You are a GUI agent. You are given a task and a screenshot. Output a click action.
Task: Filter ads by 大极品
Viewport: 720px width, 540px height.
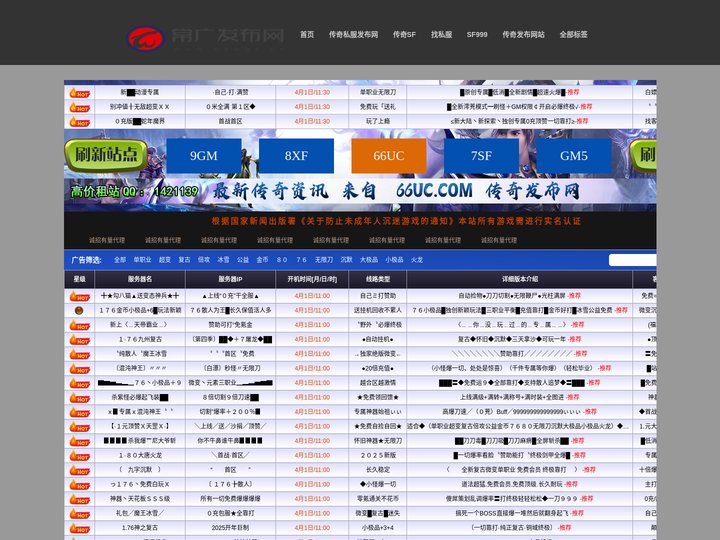tap(369, 259)
